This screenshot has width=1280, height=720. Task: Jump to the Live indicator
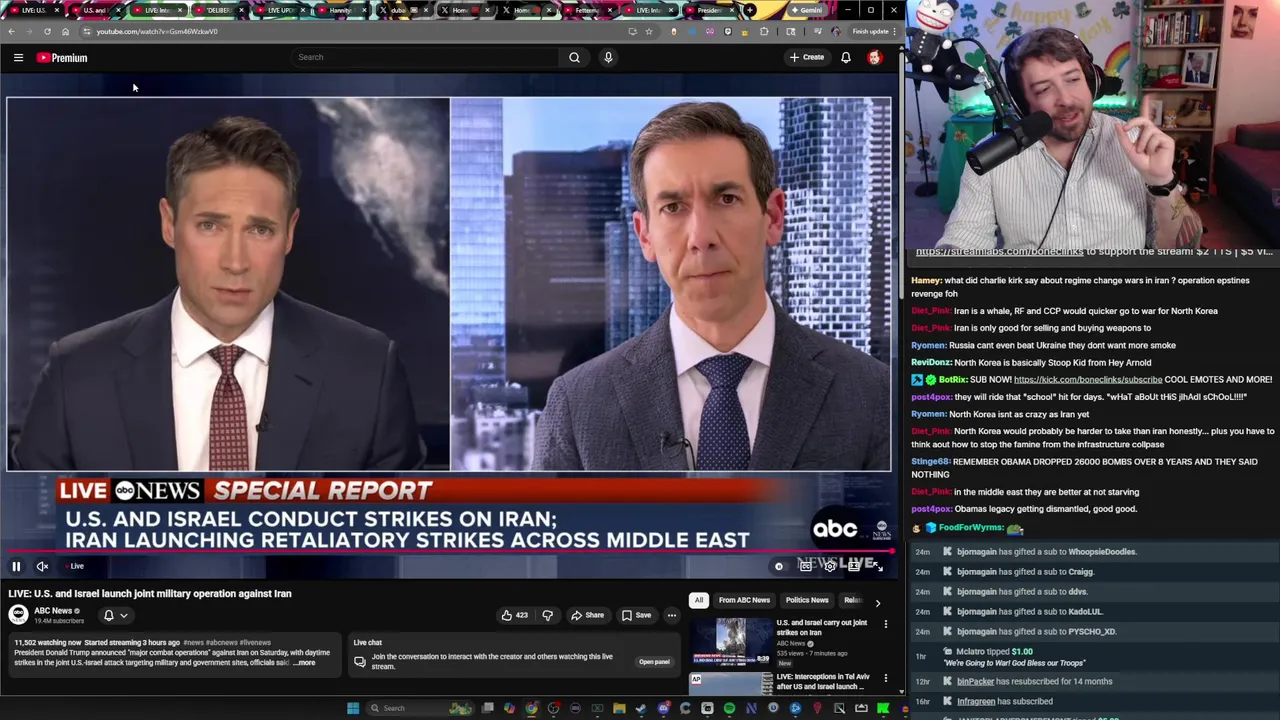[76, 566]
